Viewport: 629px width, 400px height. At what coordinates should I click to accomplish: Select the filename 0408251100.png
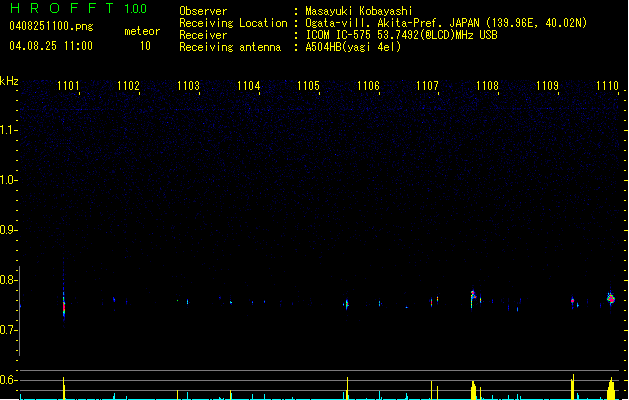point(51,26)
